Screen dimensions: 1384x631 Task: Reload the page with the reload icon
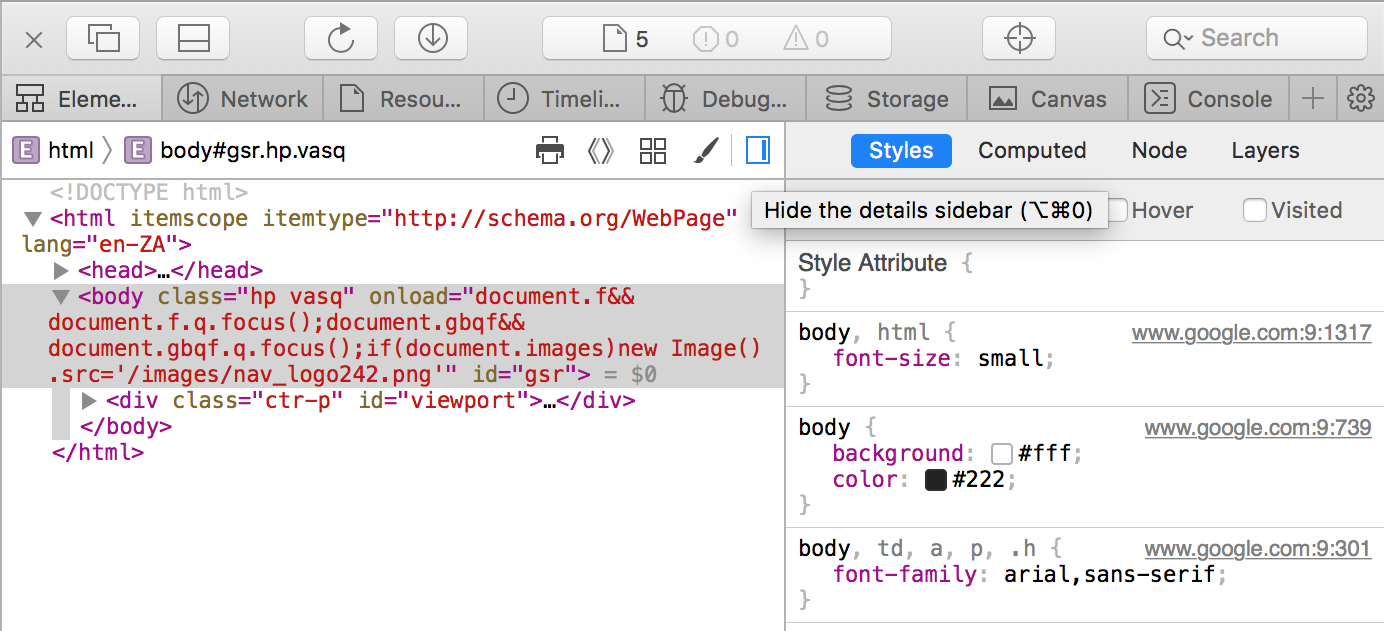341,38
